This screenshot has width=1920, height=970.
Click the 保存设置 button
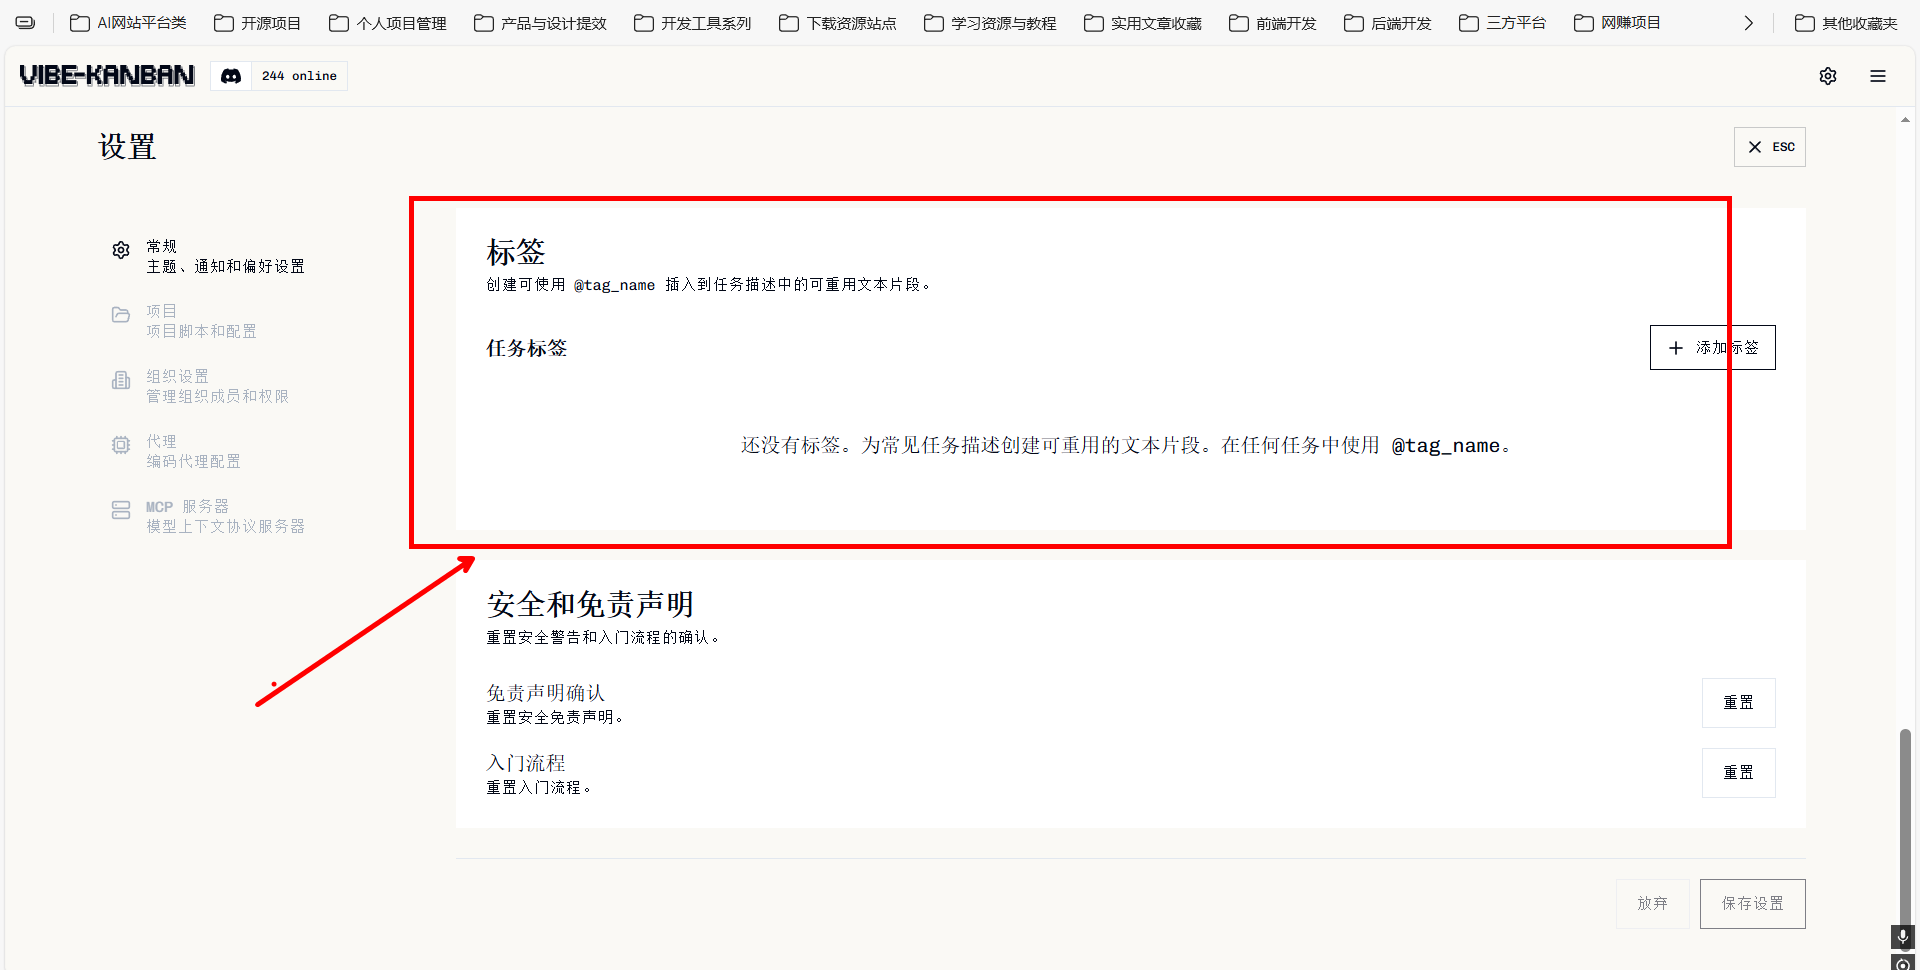pos(1752,904)
